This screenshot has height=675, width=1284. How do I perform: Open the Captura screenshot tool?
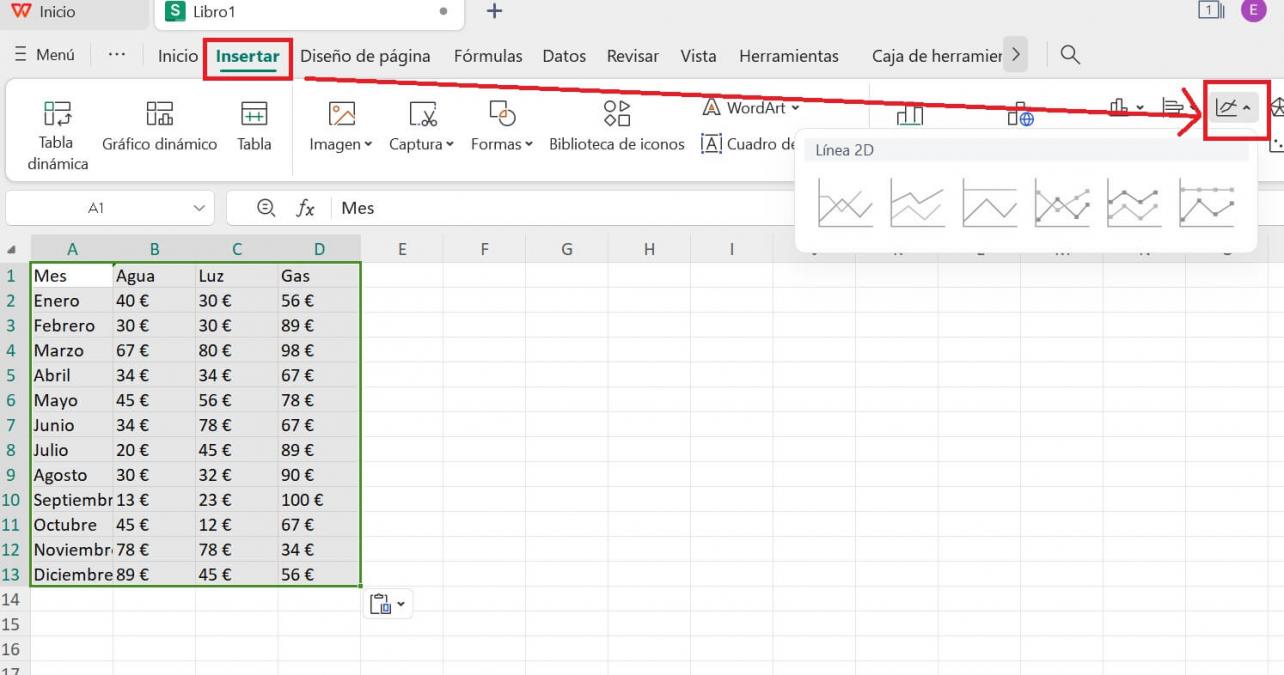pyautogui.click(x=420, y=125)
